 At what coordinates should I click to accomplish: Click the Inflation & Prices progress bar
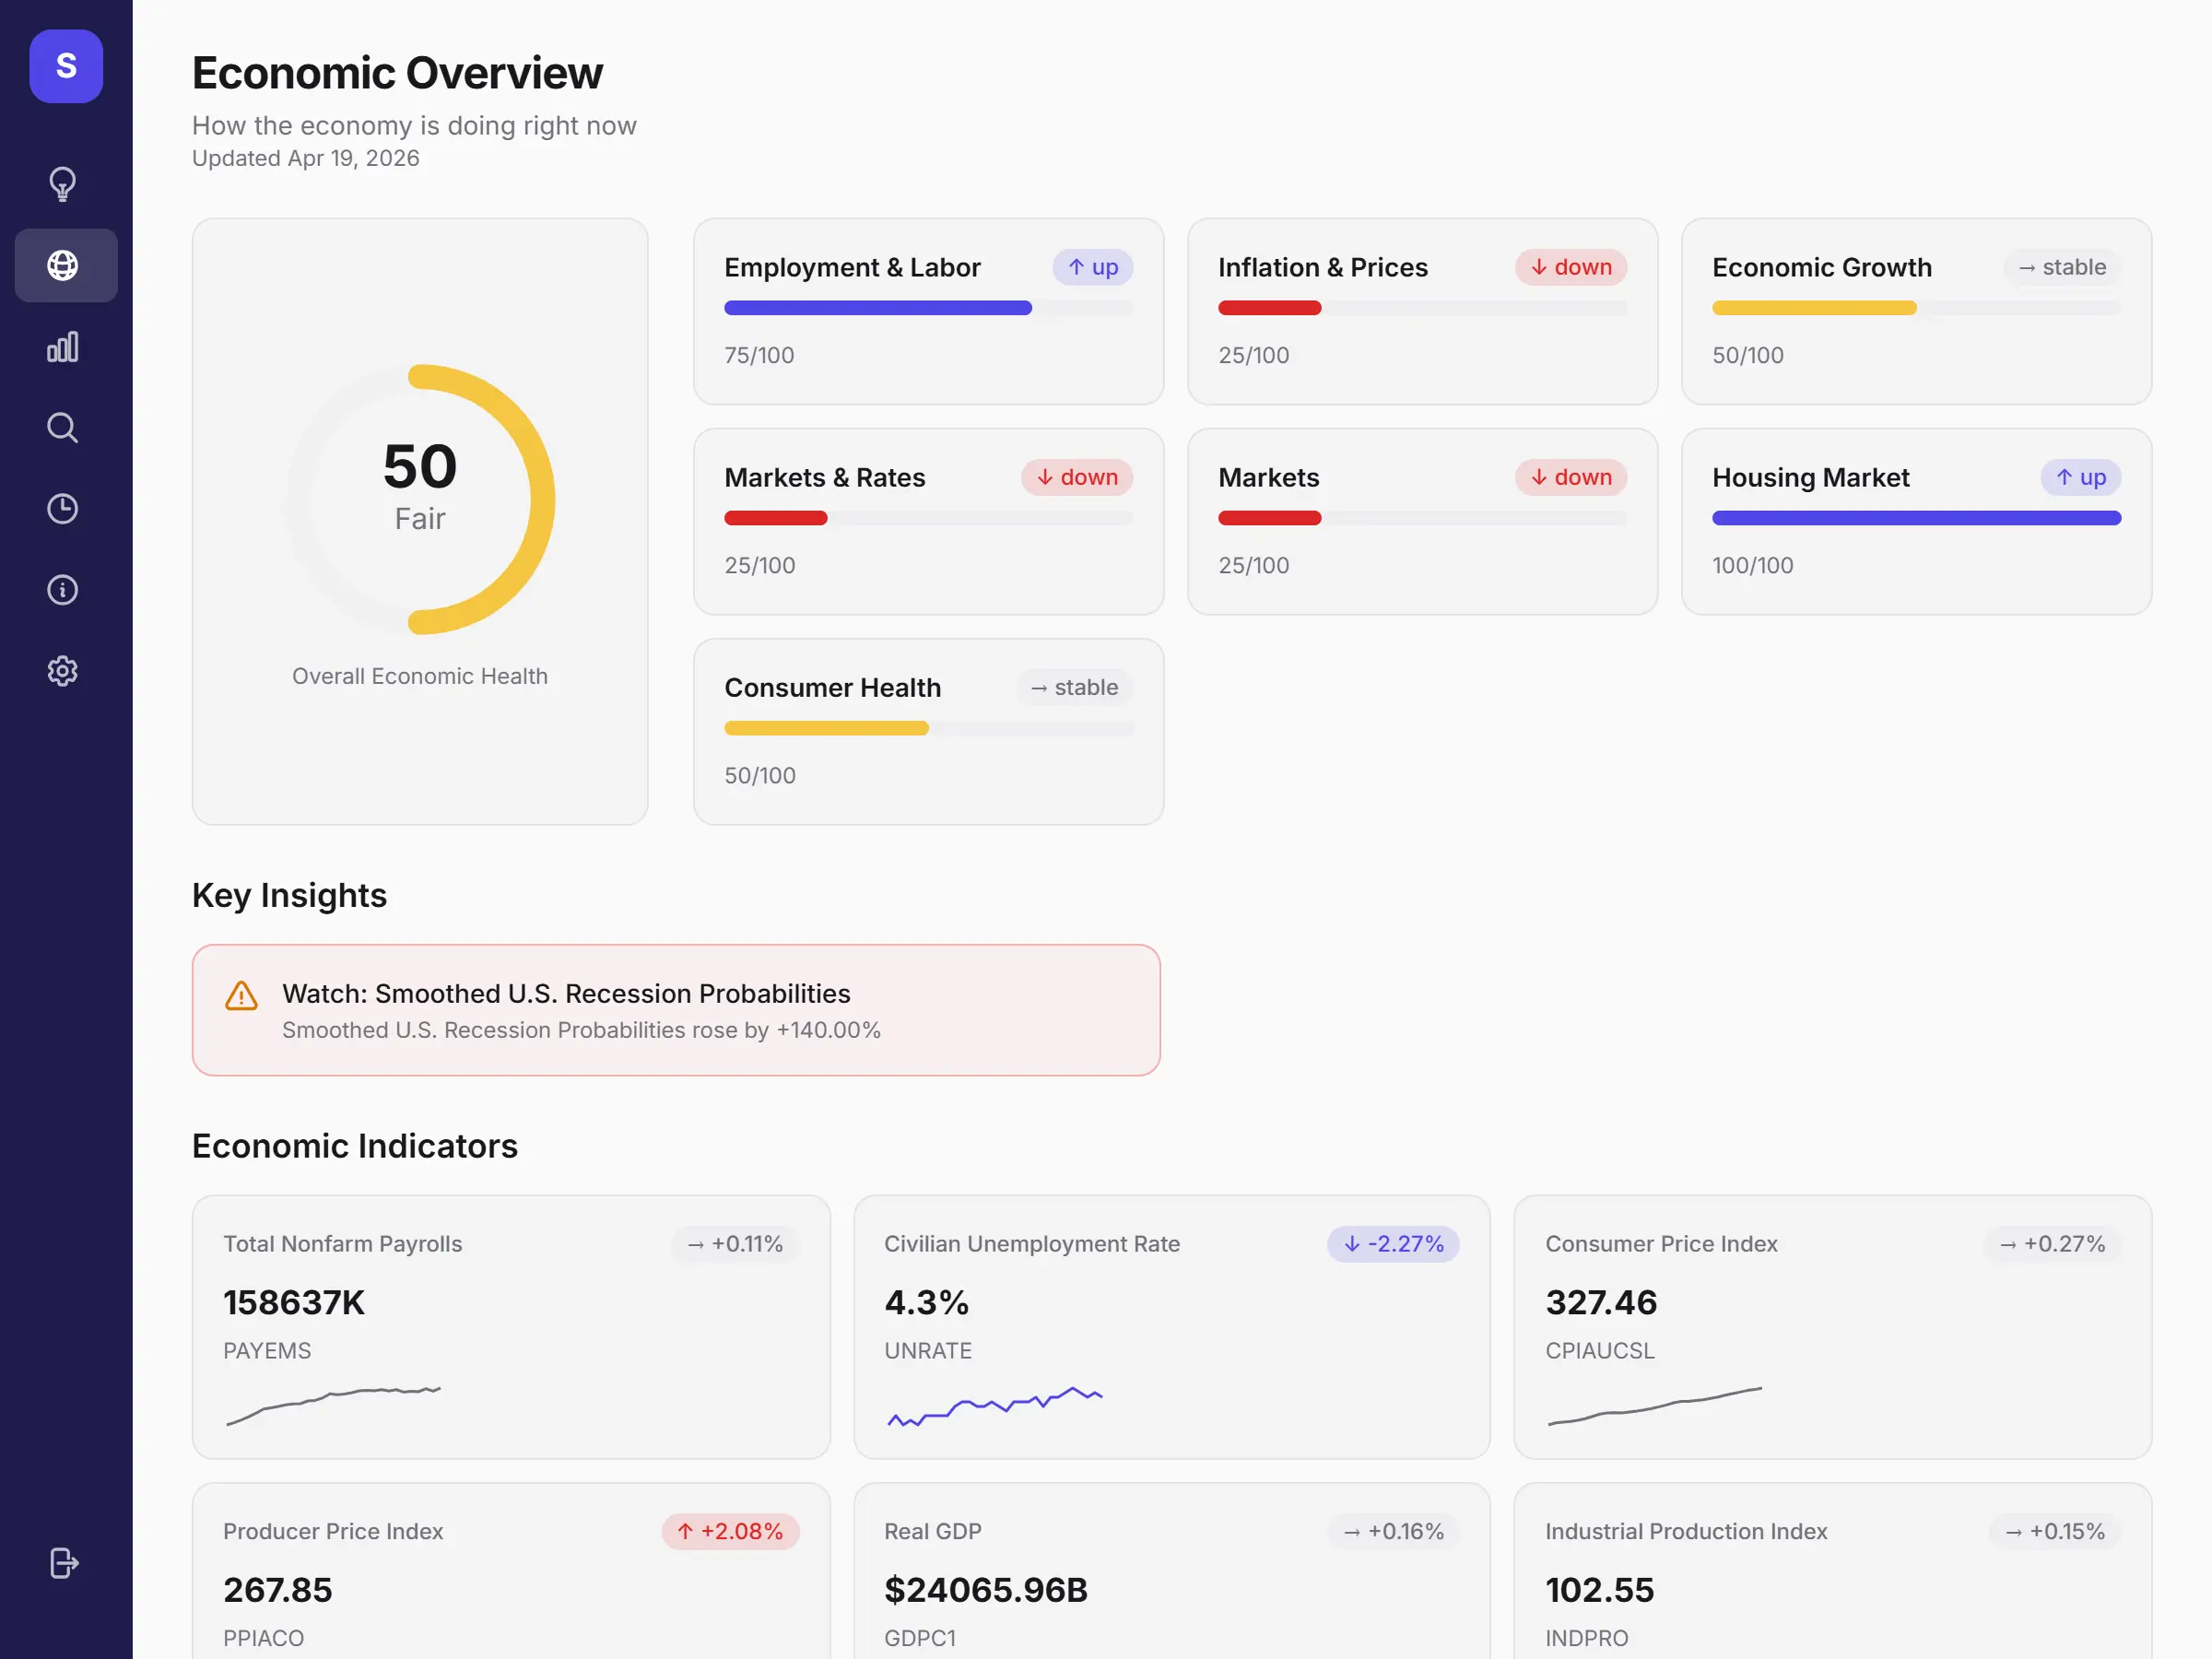pos(1422,308)
